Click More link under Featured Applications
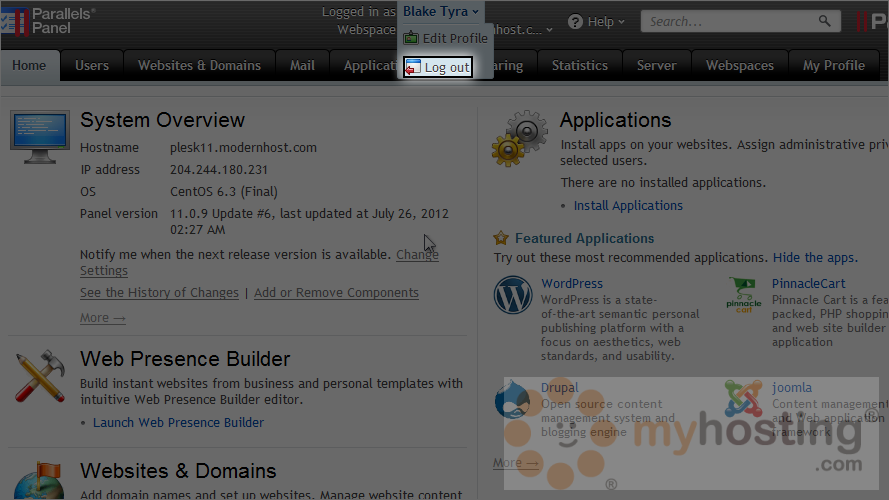 click(515, 463)
